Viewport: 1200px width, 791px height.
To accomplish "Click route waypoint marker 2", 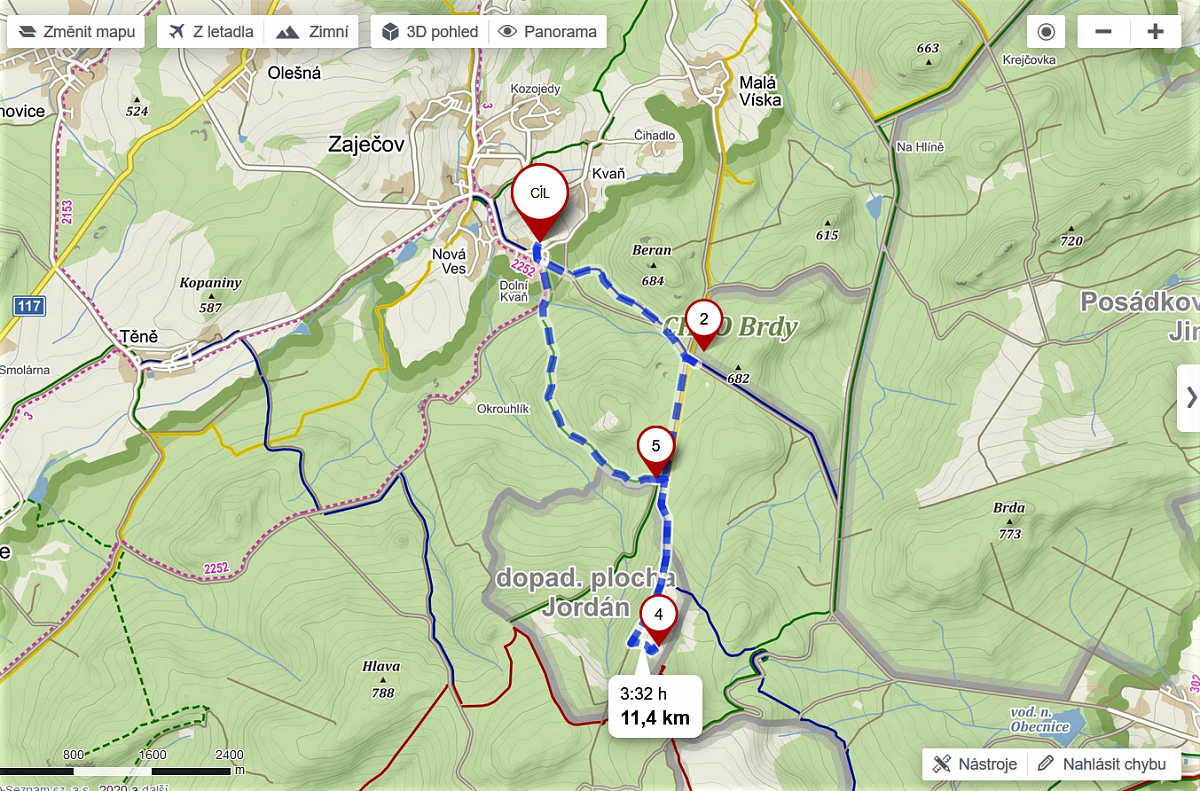I will (704, 324).
